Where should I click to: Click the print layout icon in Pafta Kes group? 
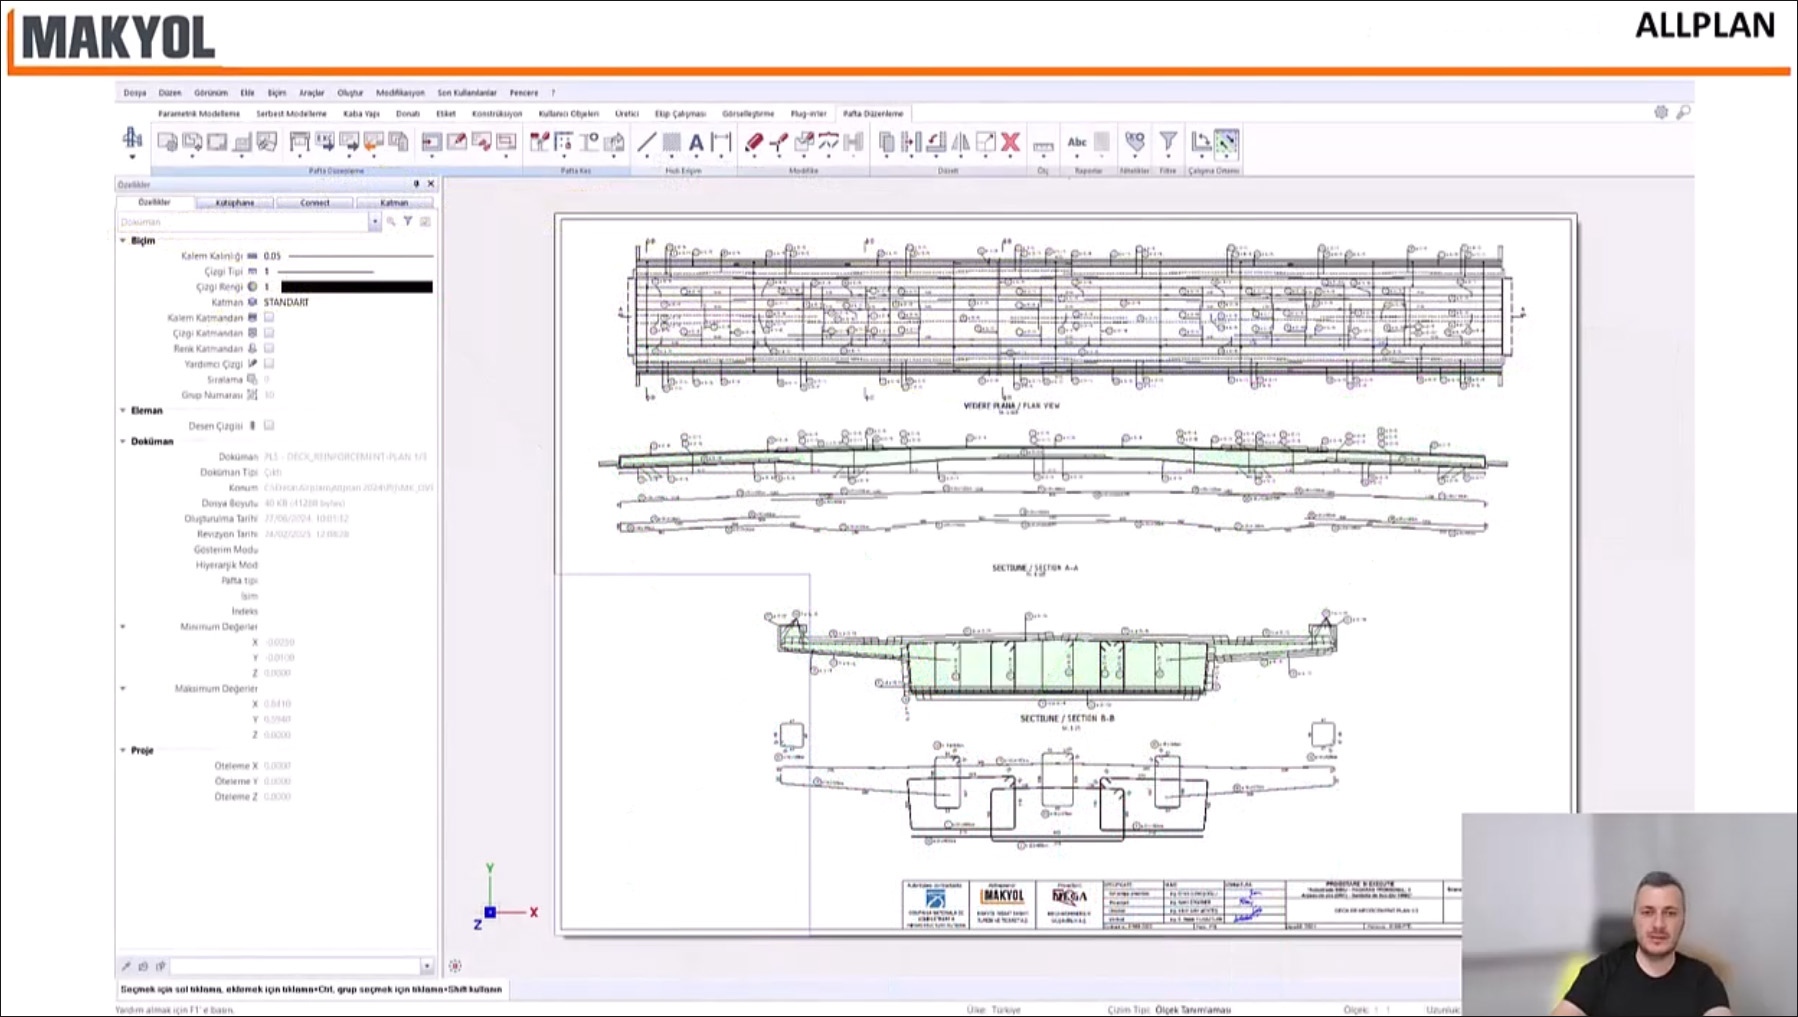click(x=614, y=143)
